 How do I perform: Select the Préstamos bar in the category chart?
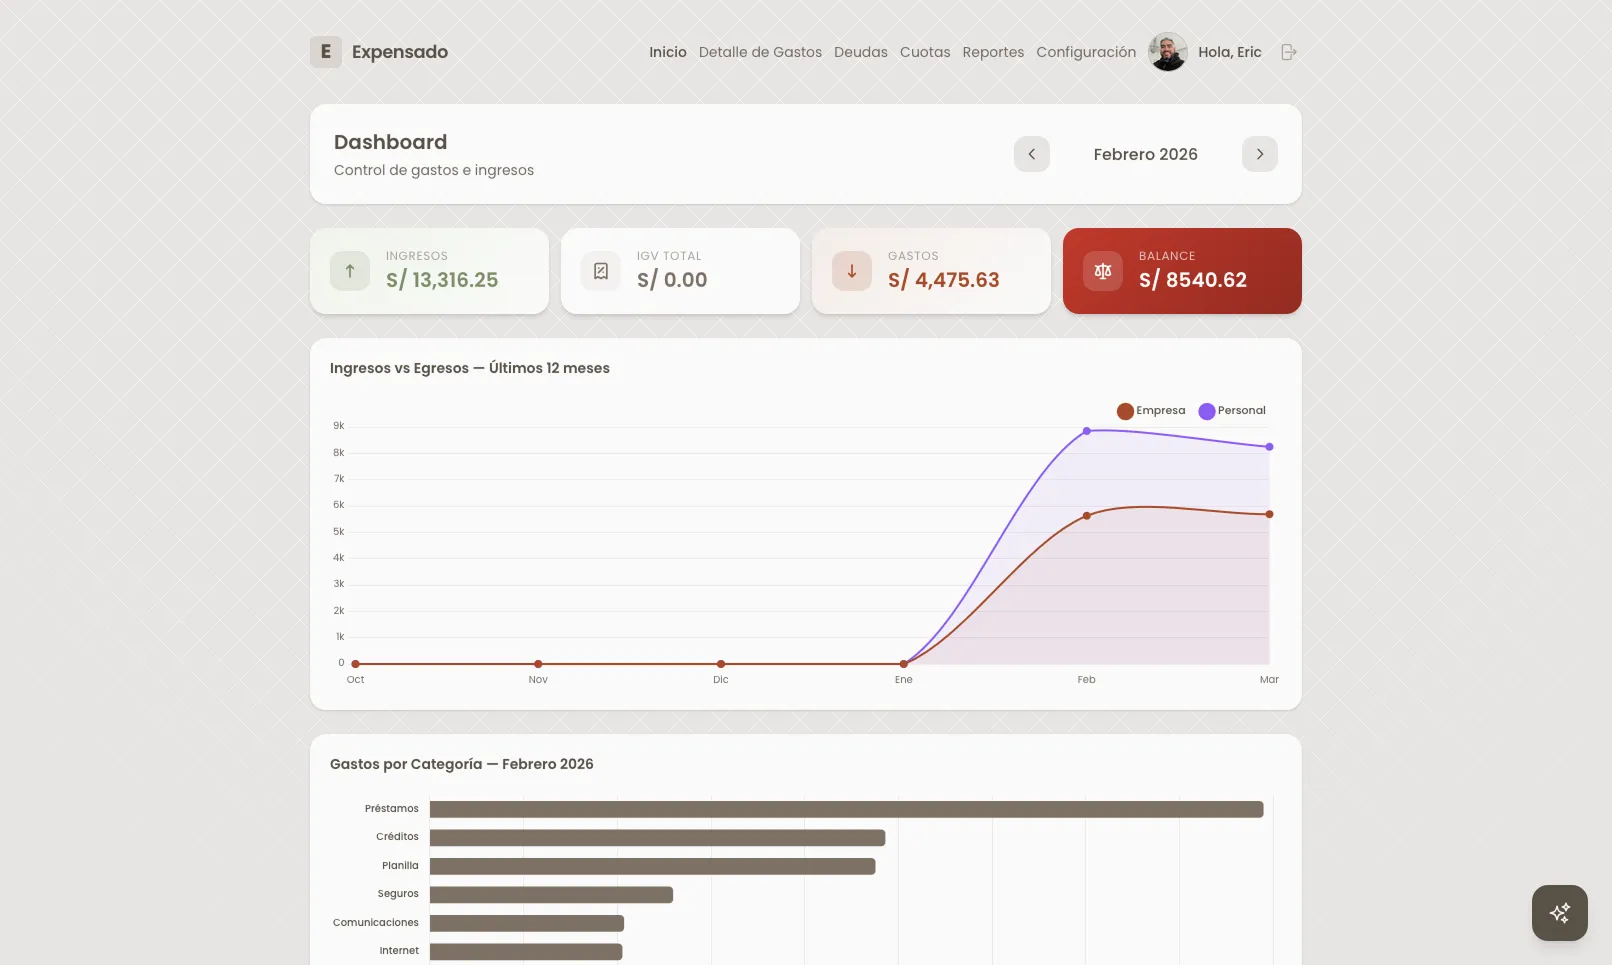(x=846, y=808)
